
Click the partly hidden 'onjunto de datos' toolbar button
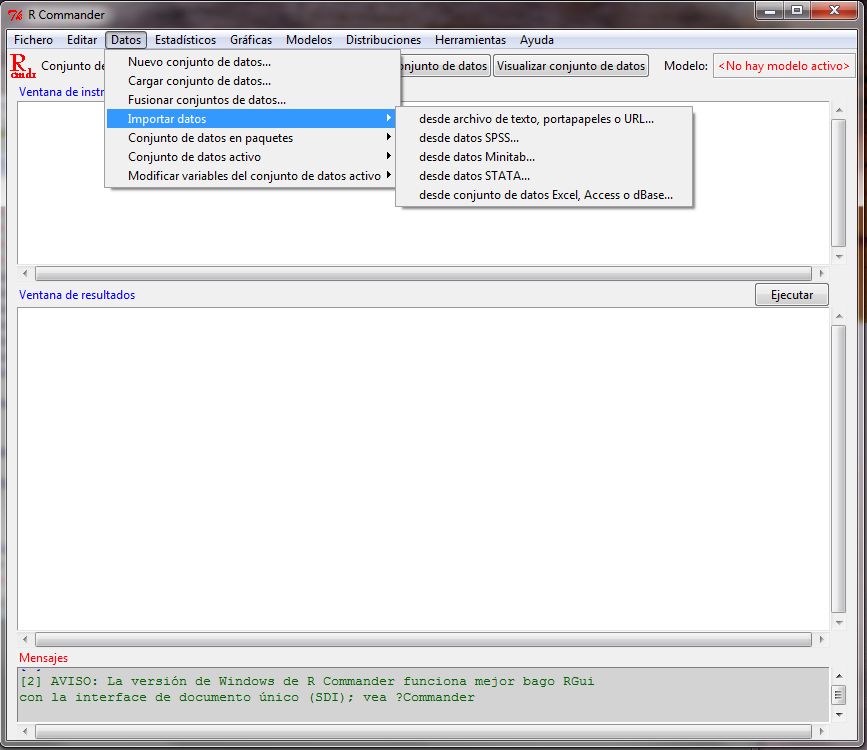445,66
